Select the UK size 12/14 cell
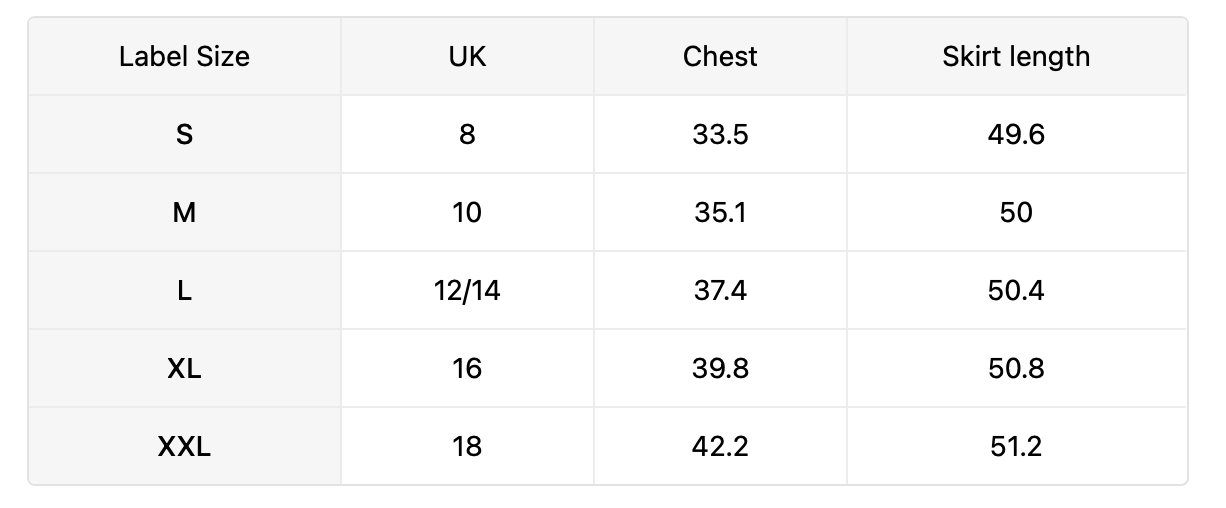1226x508 pixels. tap(467, 290)
